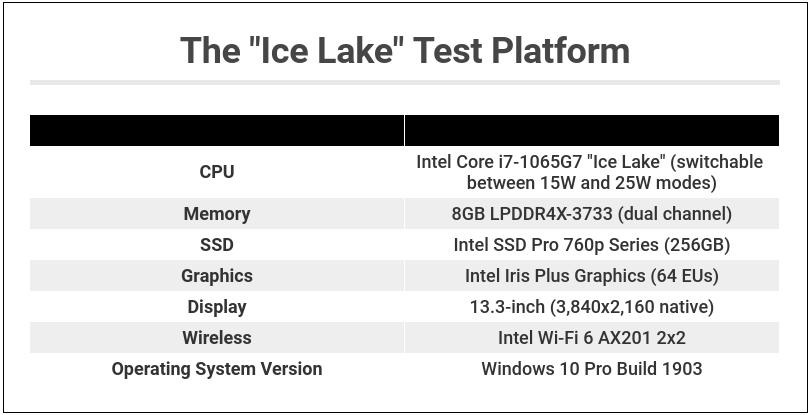Viewport: 810px width, 415px height.
Task: Click the 13.3-inch display resolution value
Action: pos(591,307)
